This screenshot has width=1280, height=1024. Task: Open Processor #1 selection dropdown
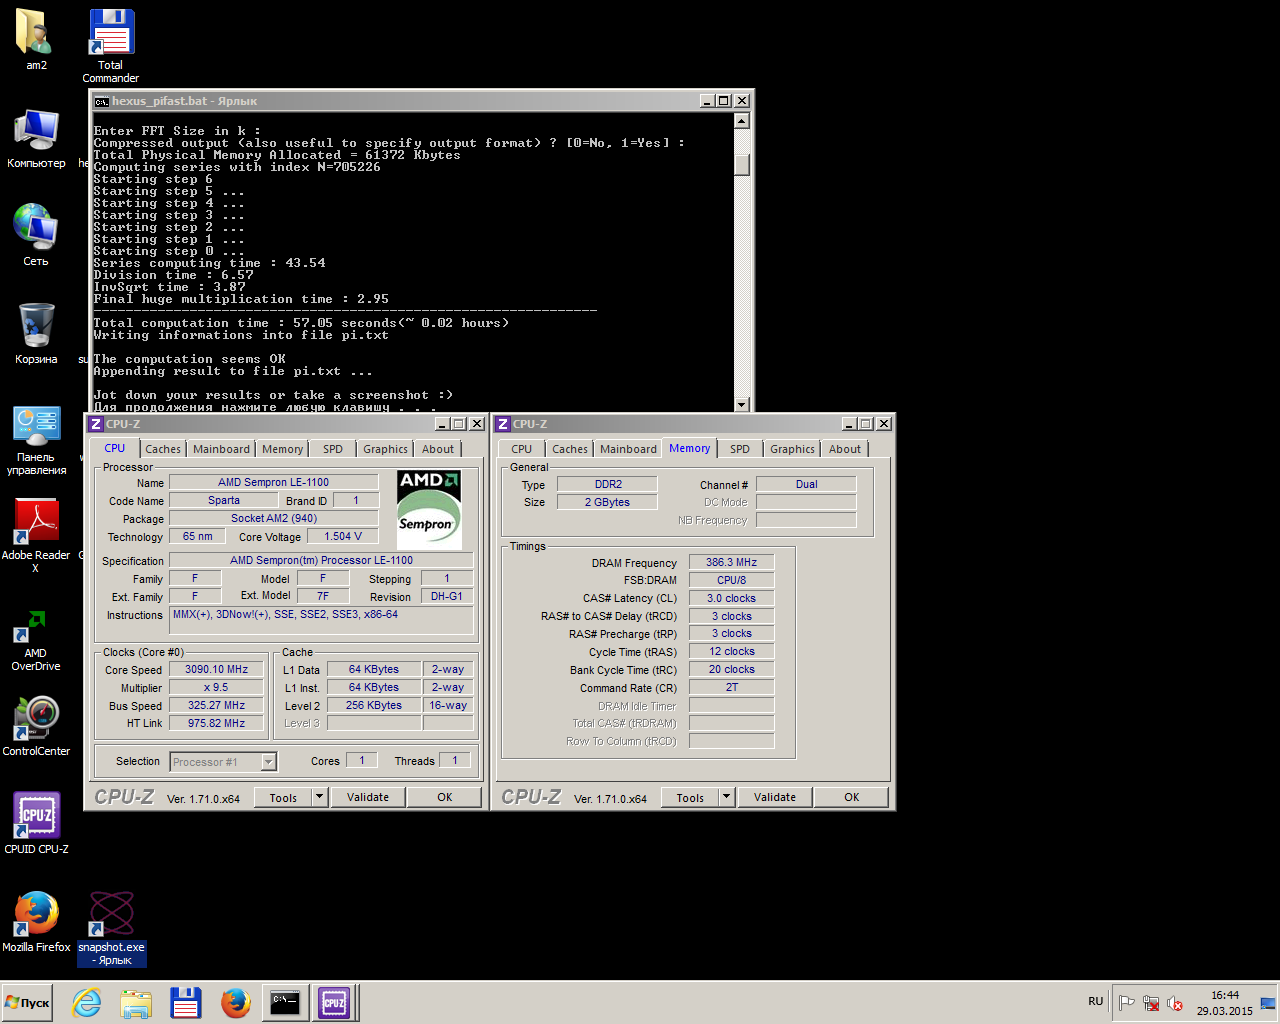pos(268,762)
